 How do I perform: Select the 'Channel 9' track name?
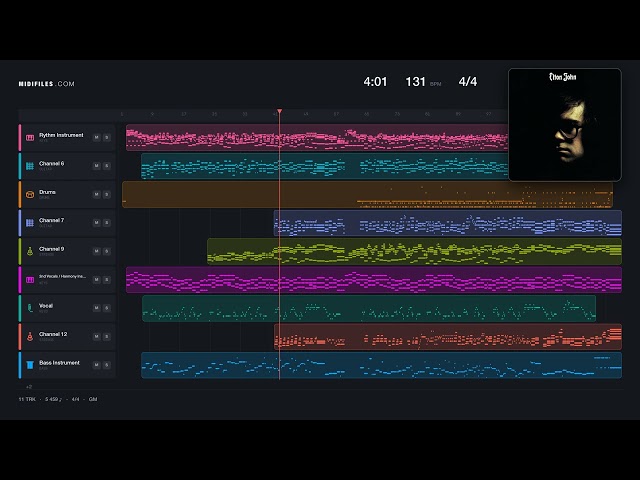click(x=51, y=249)
